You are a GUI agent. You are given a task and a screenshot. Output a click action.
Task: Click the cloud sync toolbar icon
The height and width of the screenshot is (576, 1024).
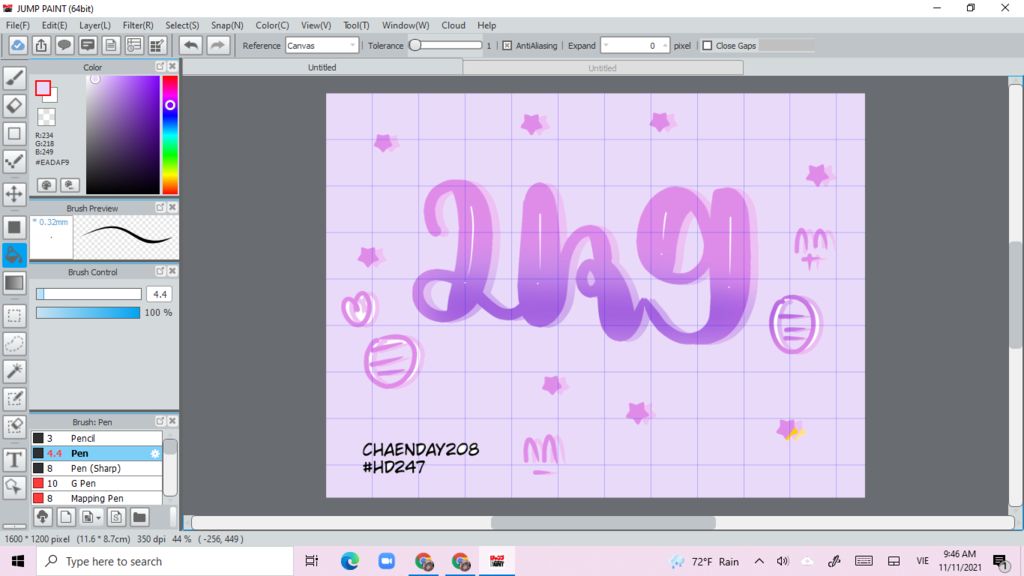click(x=18, y=45)
